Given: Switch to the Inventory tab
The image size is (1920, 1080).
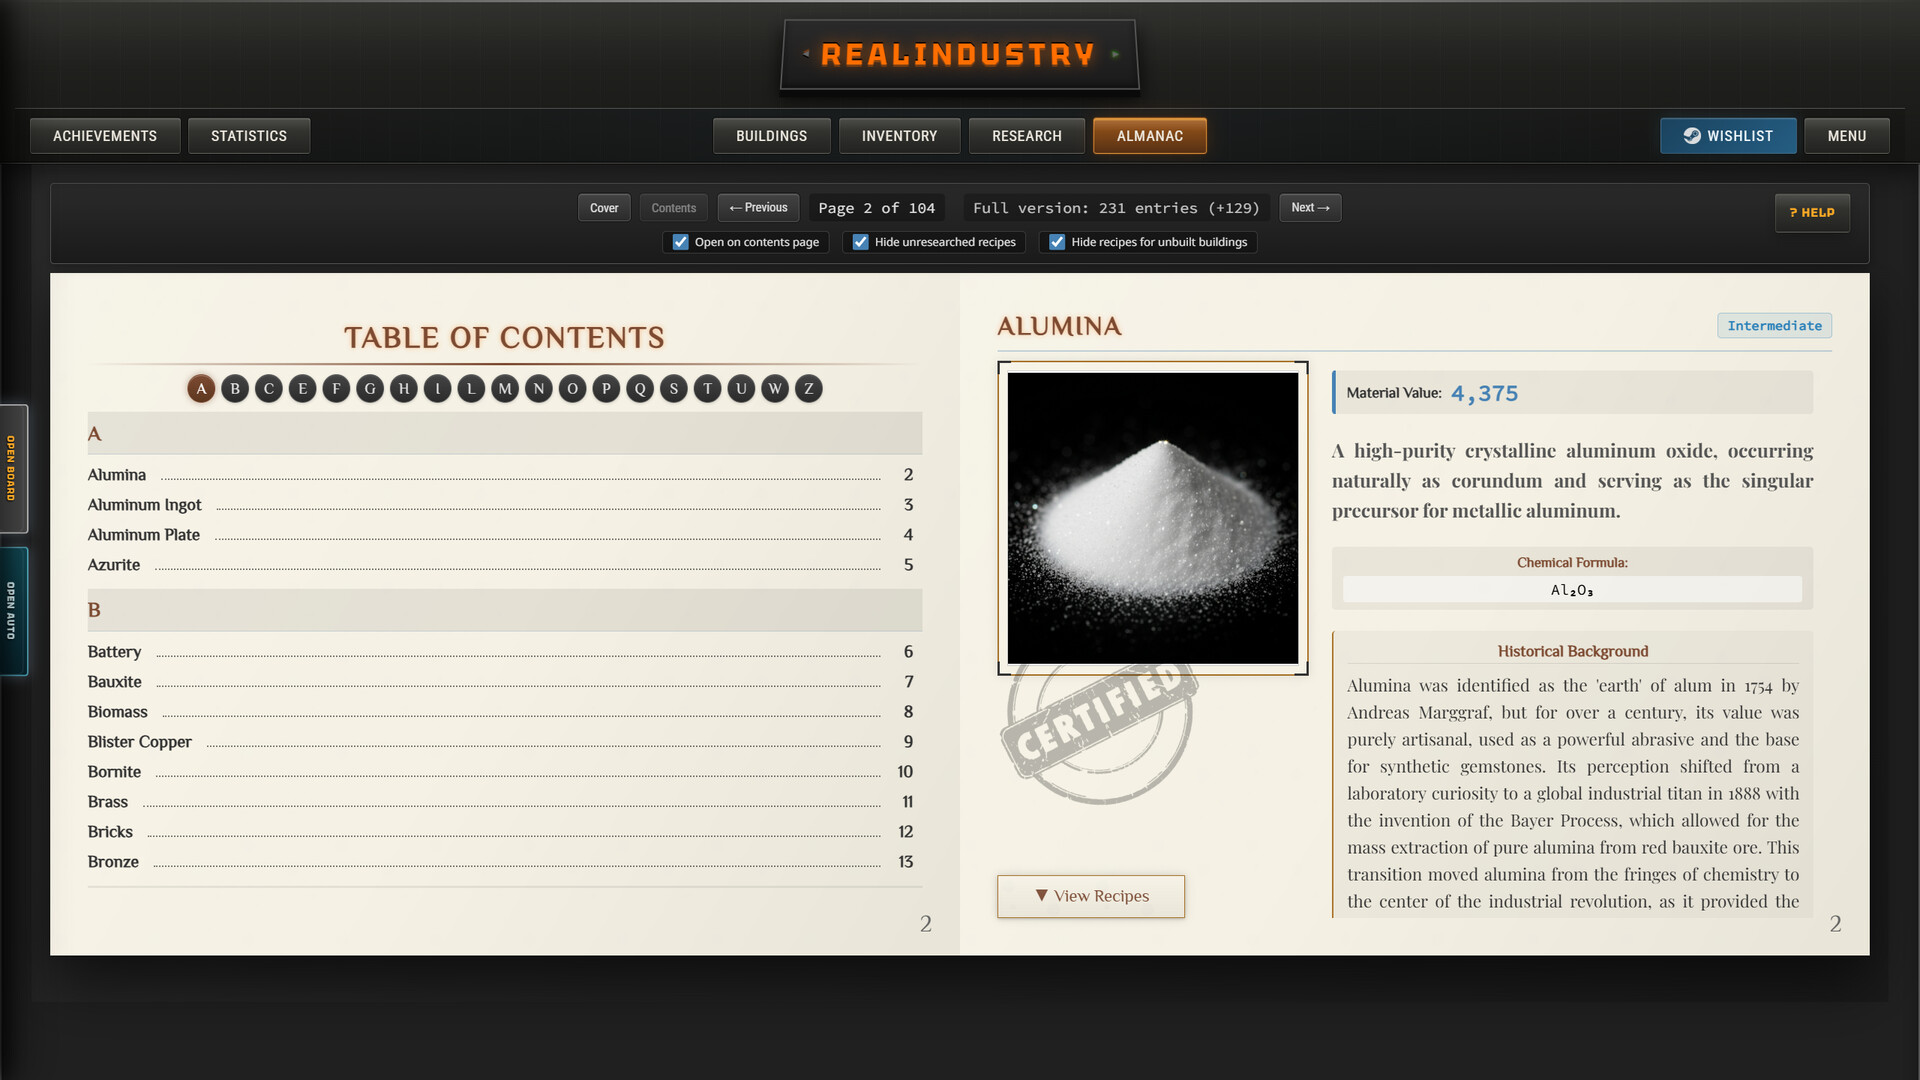Looking at the screenshot, I should click(x=900, y=136).
